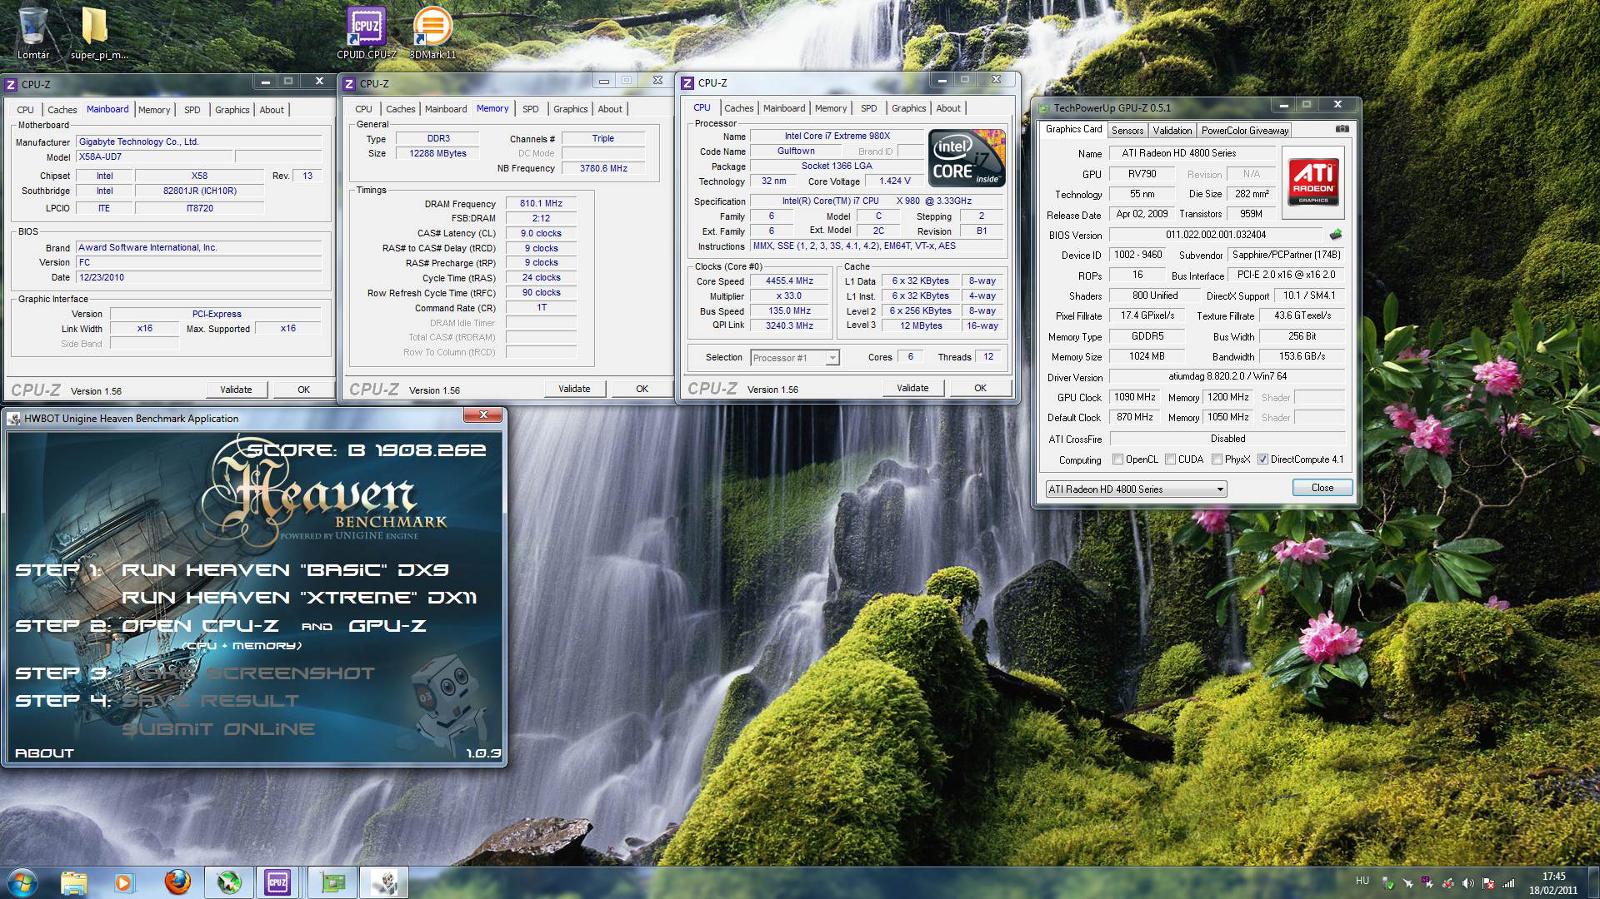Run Heaven "Basic" DX9 benchmark

(285, 570)
